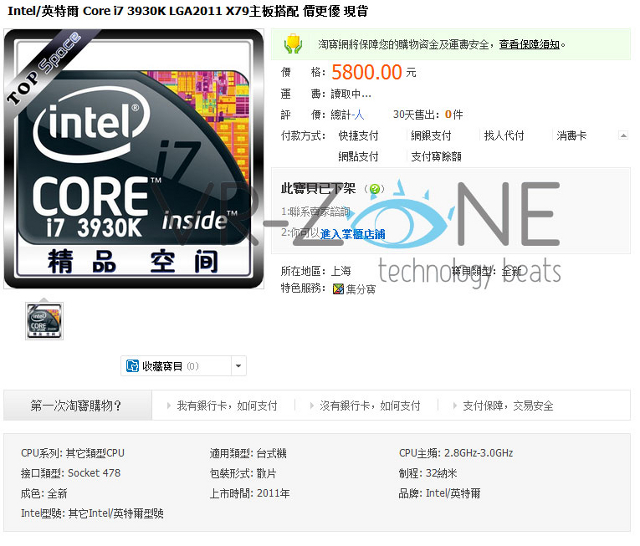
Task: Click the 網銀支付 payment option
Action: coord(431,135)
